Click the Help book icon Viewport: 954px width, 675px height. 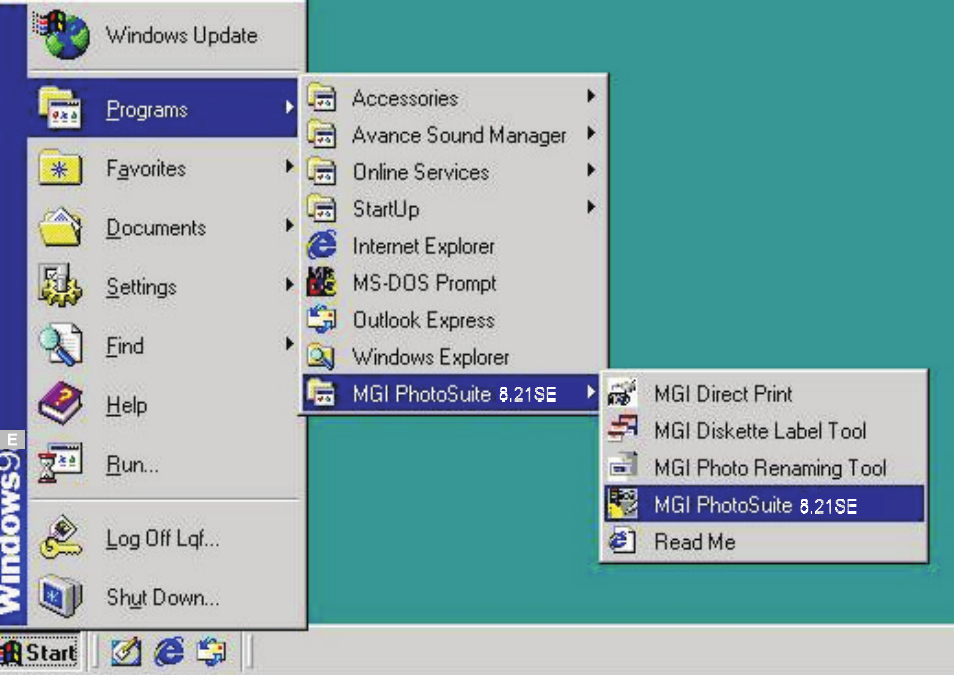[x=60, y=403]
